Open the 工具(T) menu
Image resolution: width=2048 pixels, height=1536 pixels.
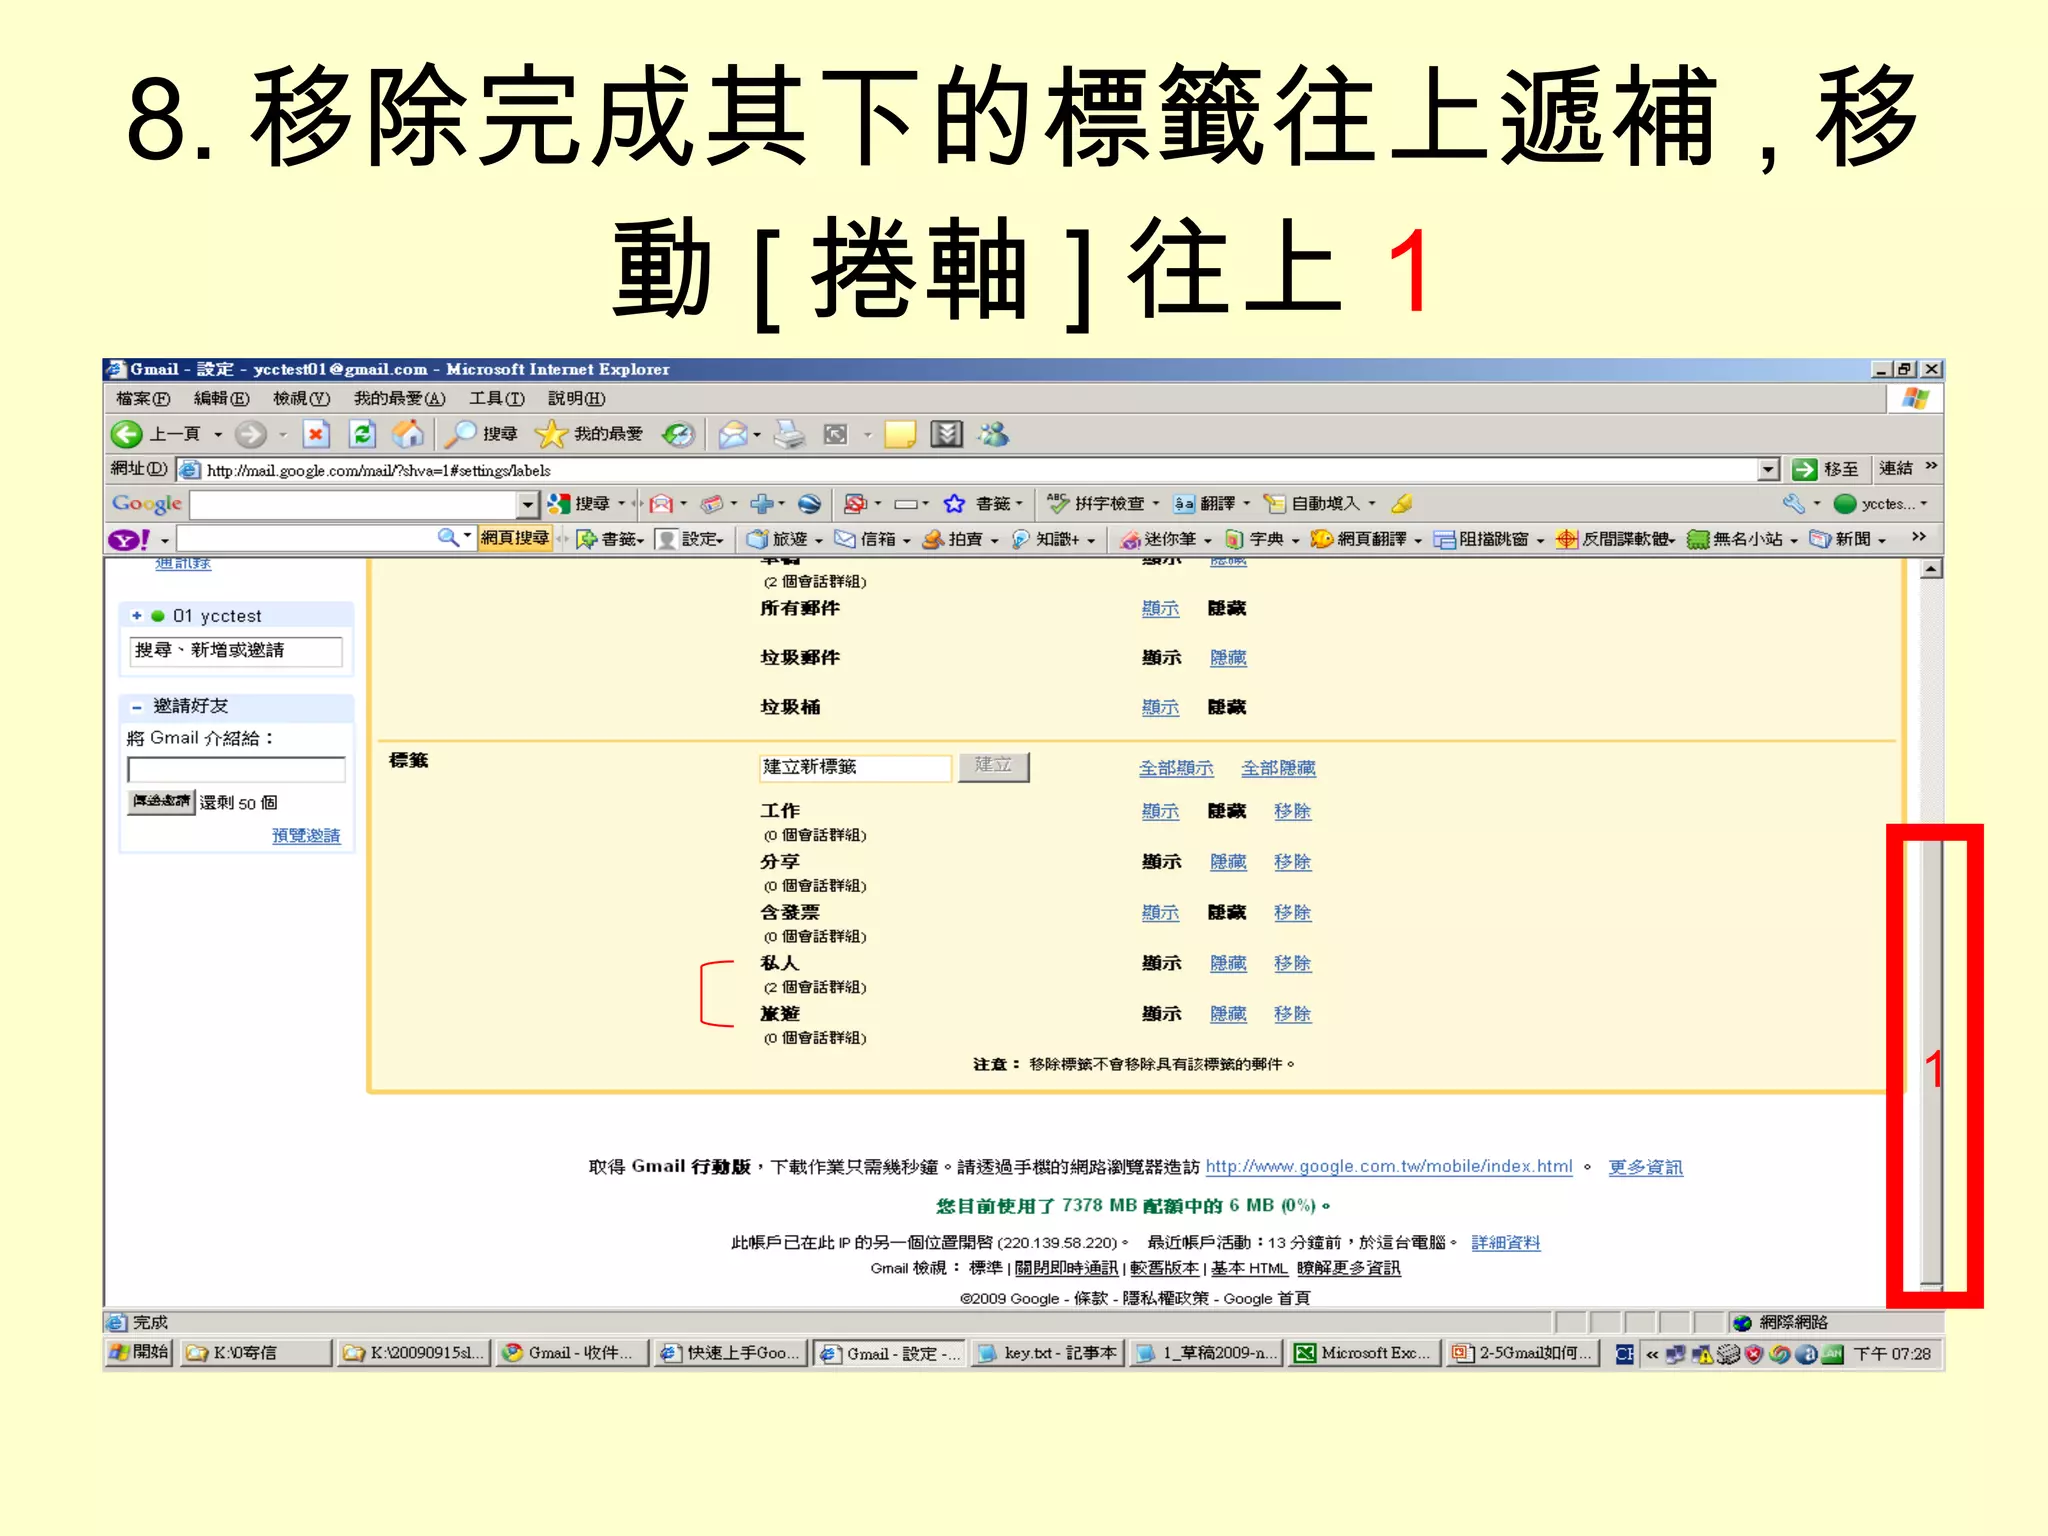[497, 398]
